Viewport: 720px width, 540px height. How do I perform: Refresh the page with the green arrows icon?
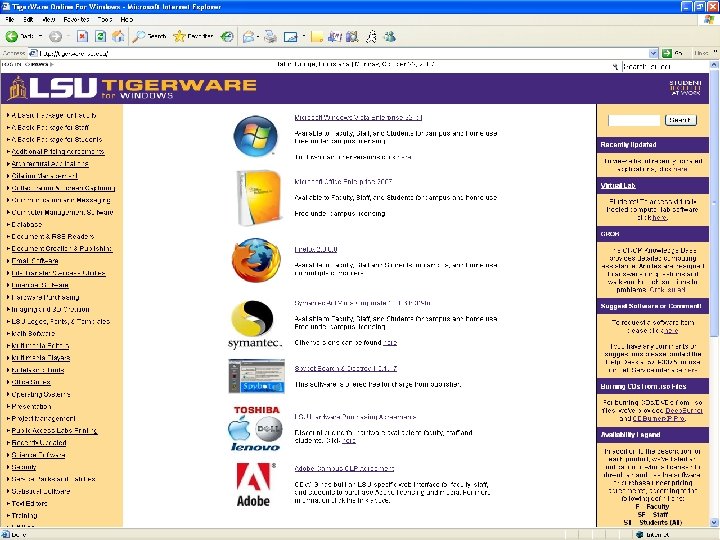click(x=101, y=36)
